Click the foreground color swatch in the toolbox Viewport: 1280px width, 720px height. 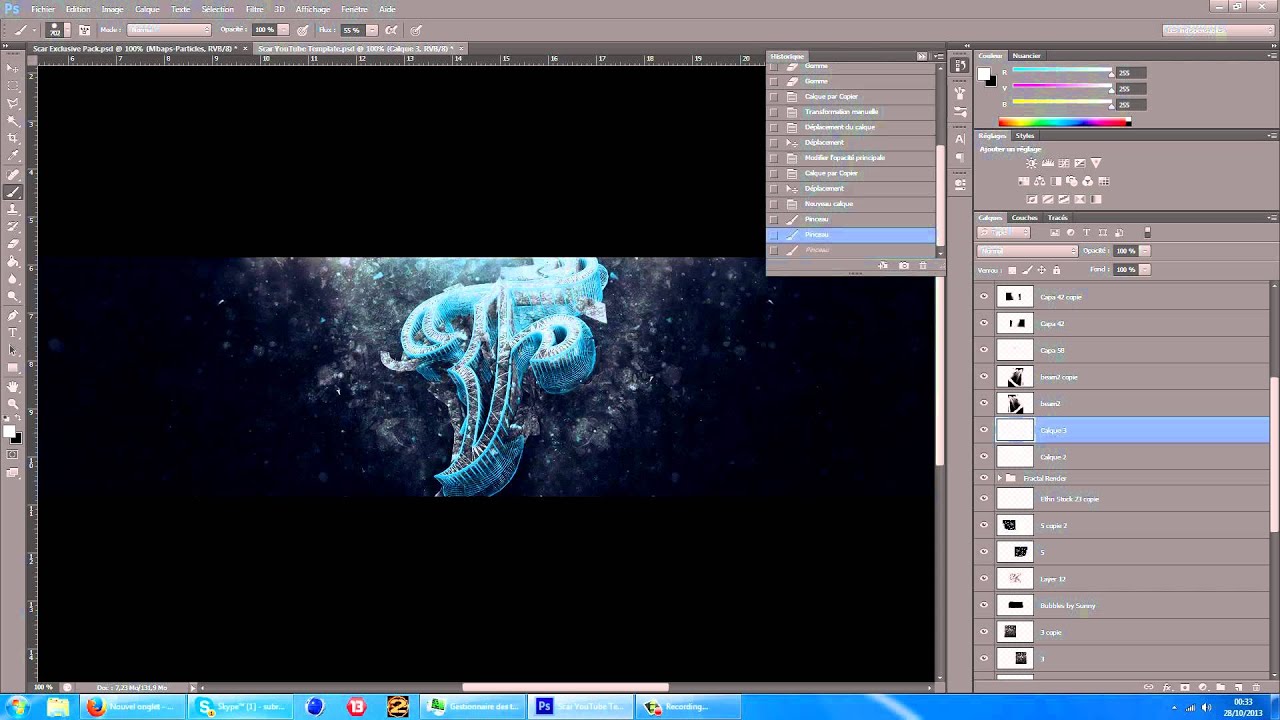click(x=9, y=432)
